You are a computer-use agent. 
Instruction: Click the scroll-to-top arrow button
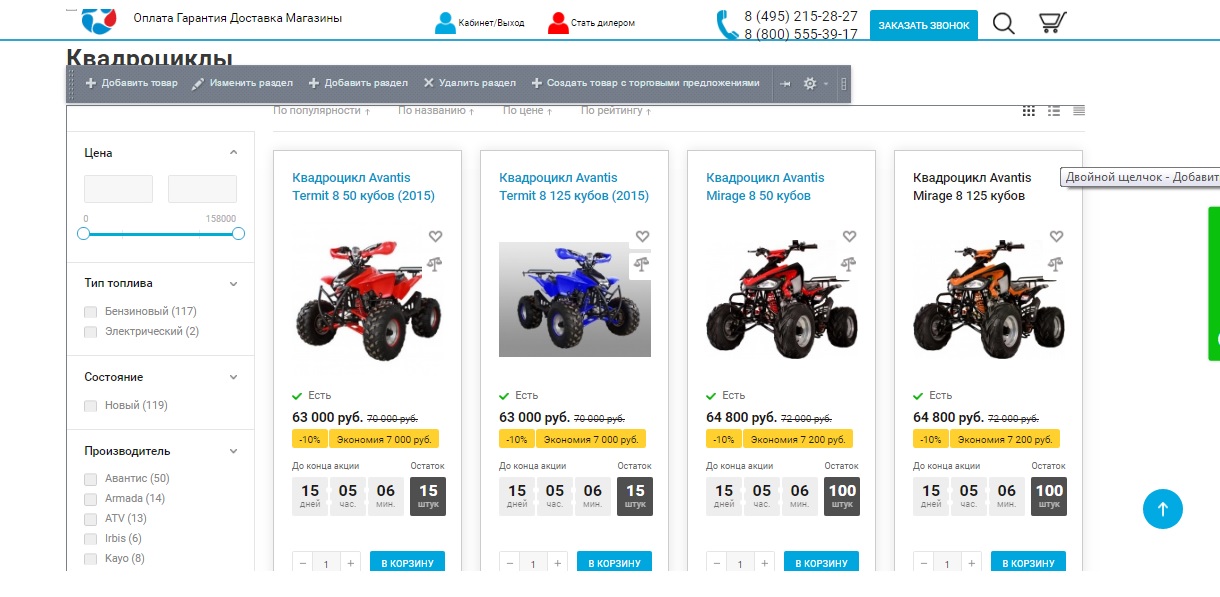1163,509
